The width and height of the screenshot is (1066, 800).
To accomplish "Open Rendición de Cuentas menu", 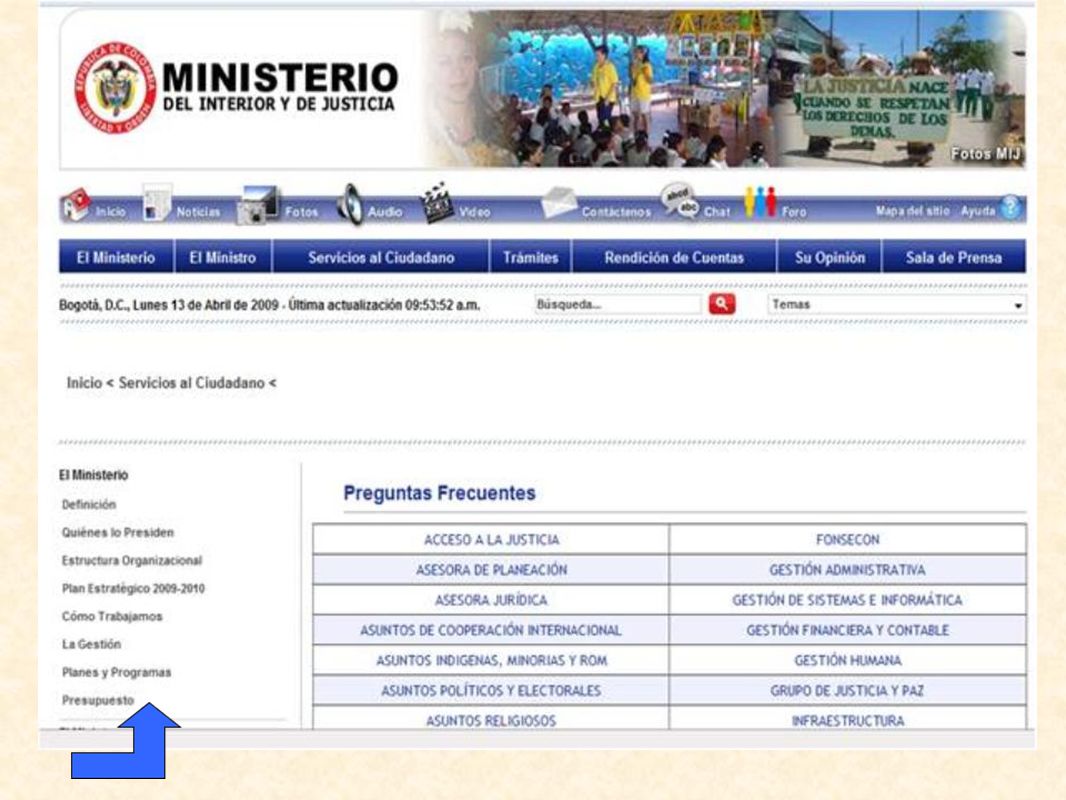I will coord(674,258).
